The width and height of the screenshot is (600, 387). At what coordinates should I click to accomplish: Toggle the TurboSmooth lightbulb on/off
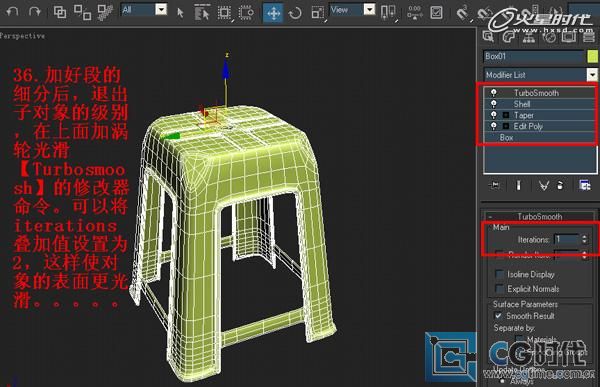(494, 93)
